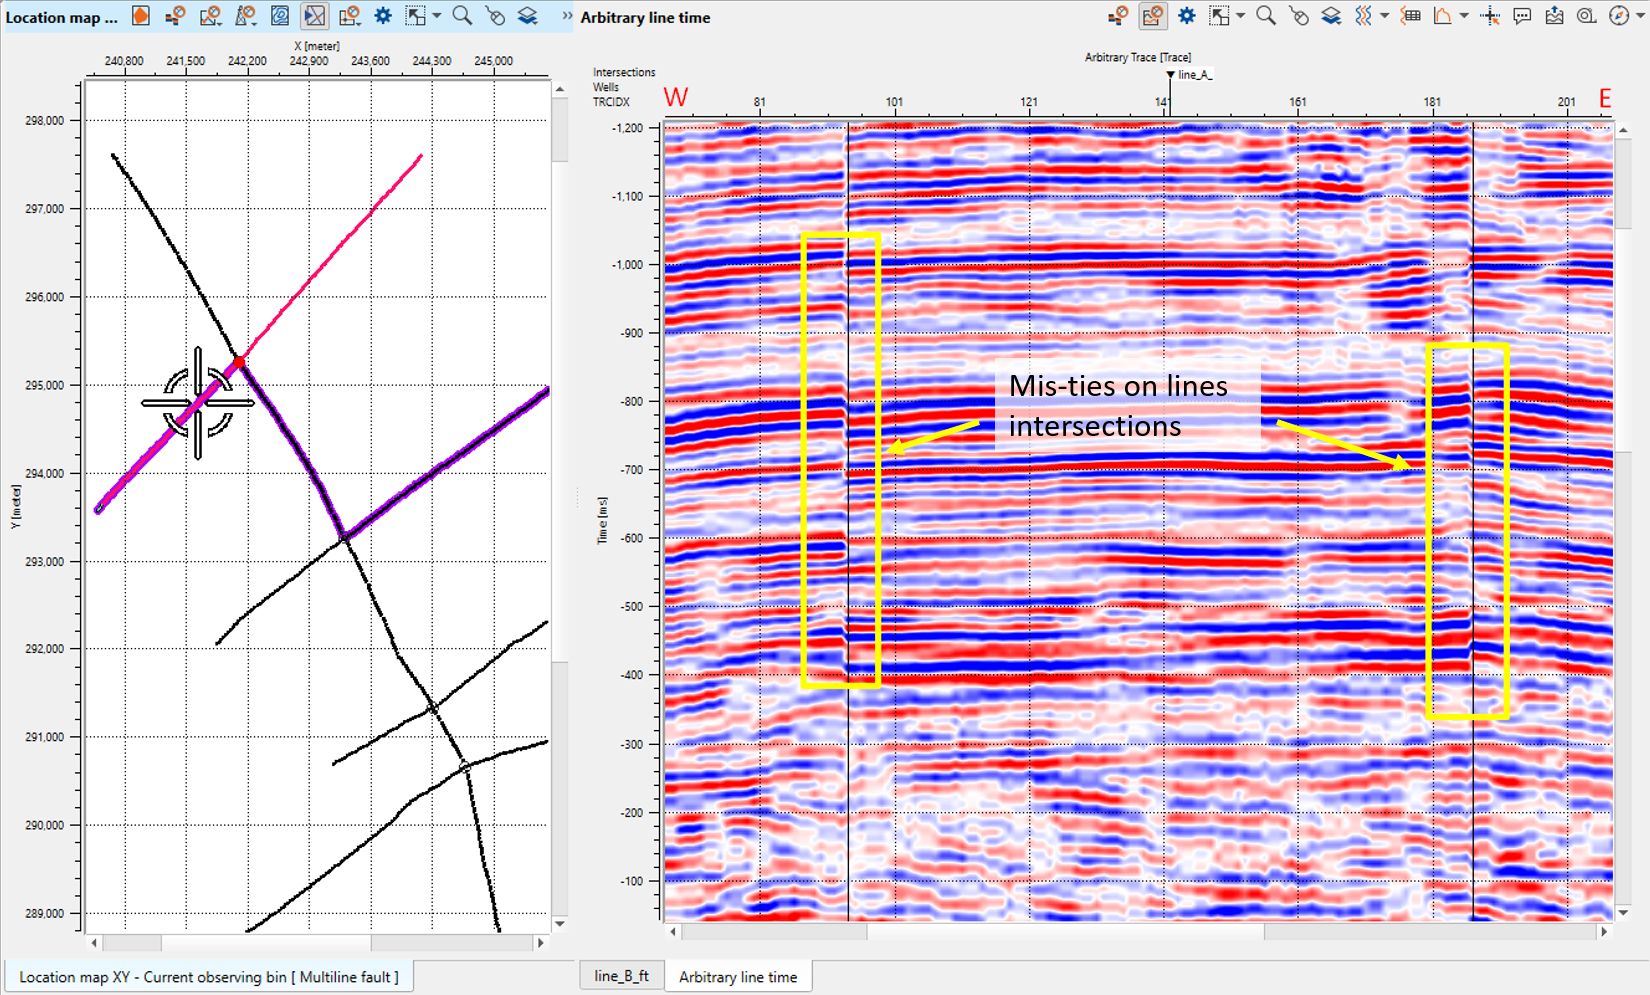The height and width of the screenshot is (995, 1650).
Task: Click the chevron to show more toolbar icons
Action: (566, 16)
